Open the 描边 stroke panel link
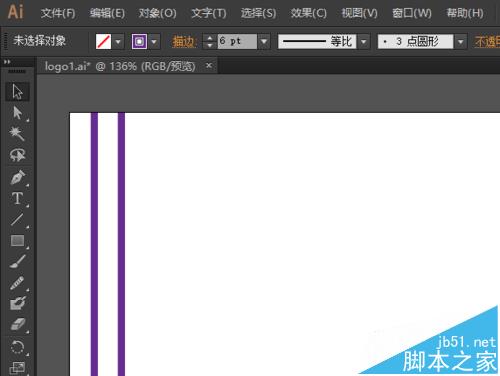500x376 pixels. [184, 42]
